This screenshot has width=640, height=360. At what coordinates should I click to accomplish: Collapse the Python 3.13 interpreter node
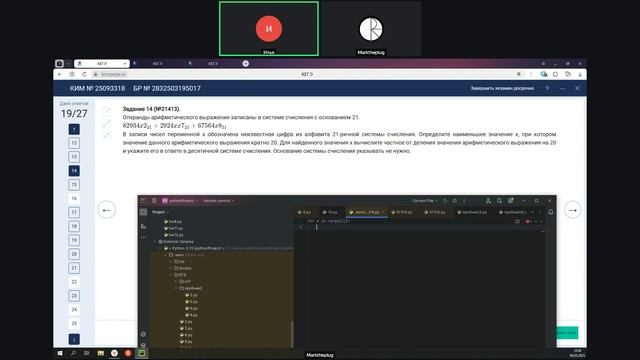pyautogui.click(x=161, y=248)
